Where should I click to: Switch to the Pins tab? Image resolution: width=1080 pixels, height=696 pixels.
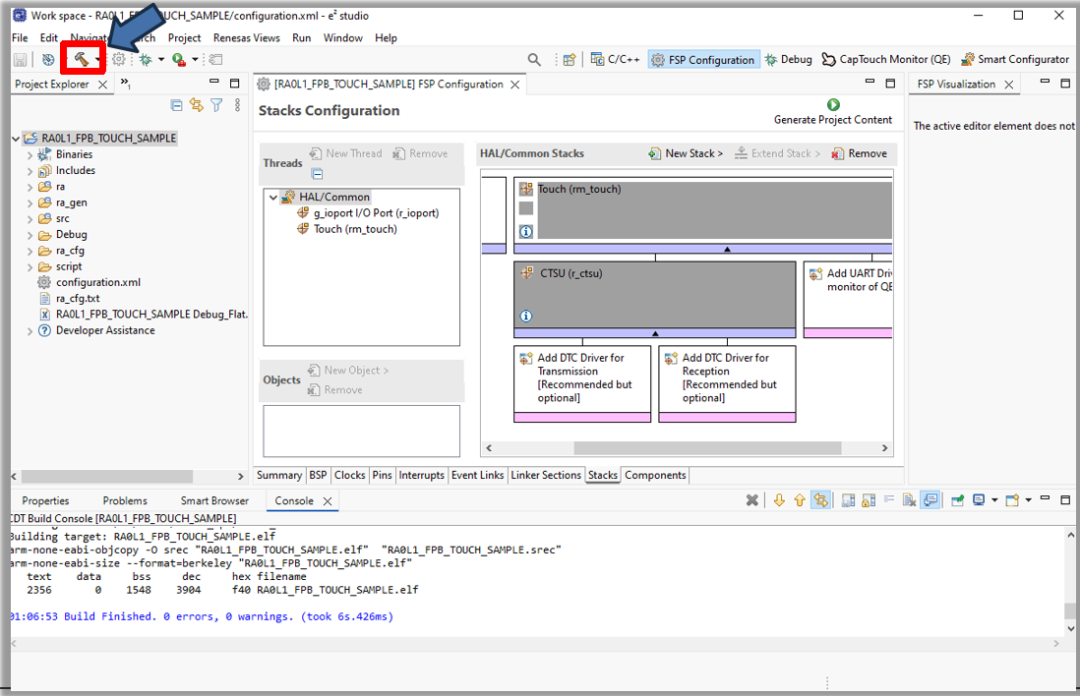(x=382, y=475)
